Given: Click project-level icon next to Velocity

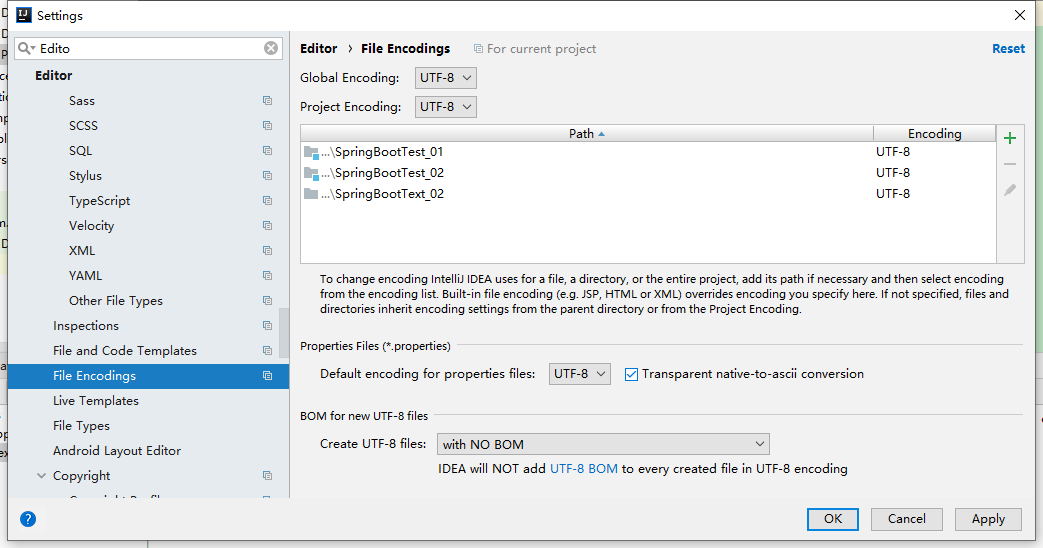Looking at the screenshot, I should tap(267, 225).
